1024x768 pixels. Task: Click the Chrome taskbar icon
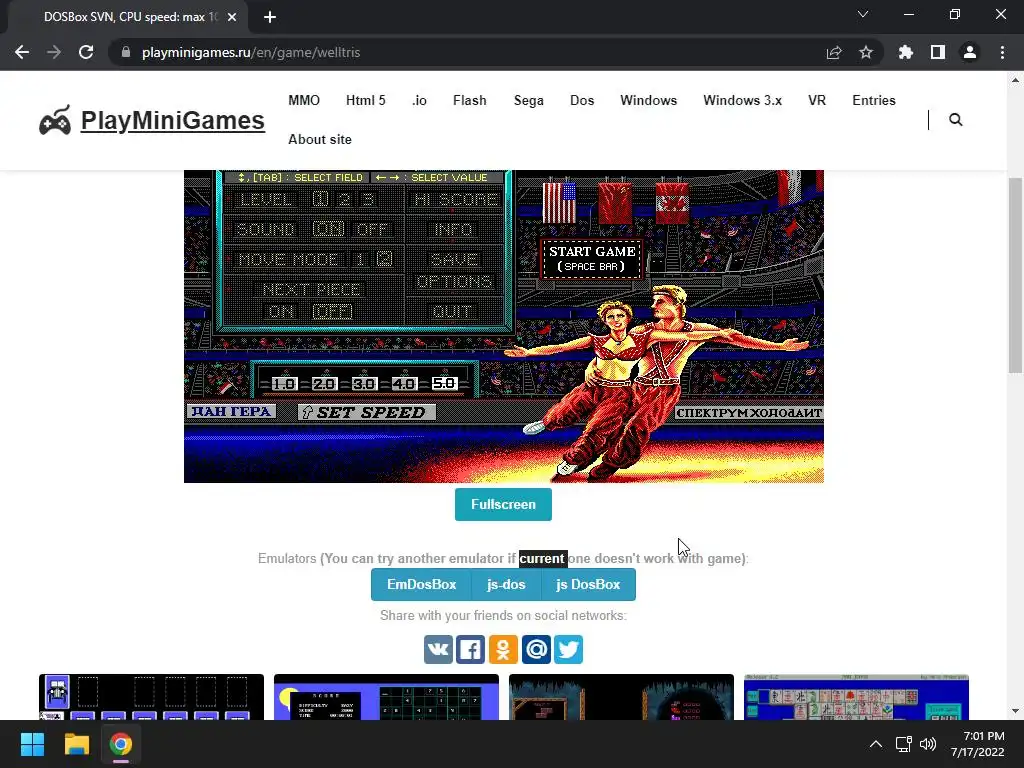(120, 744)
